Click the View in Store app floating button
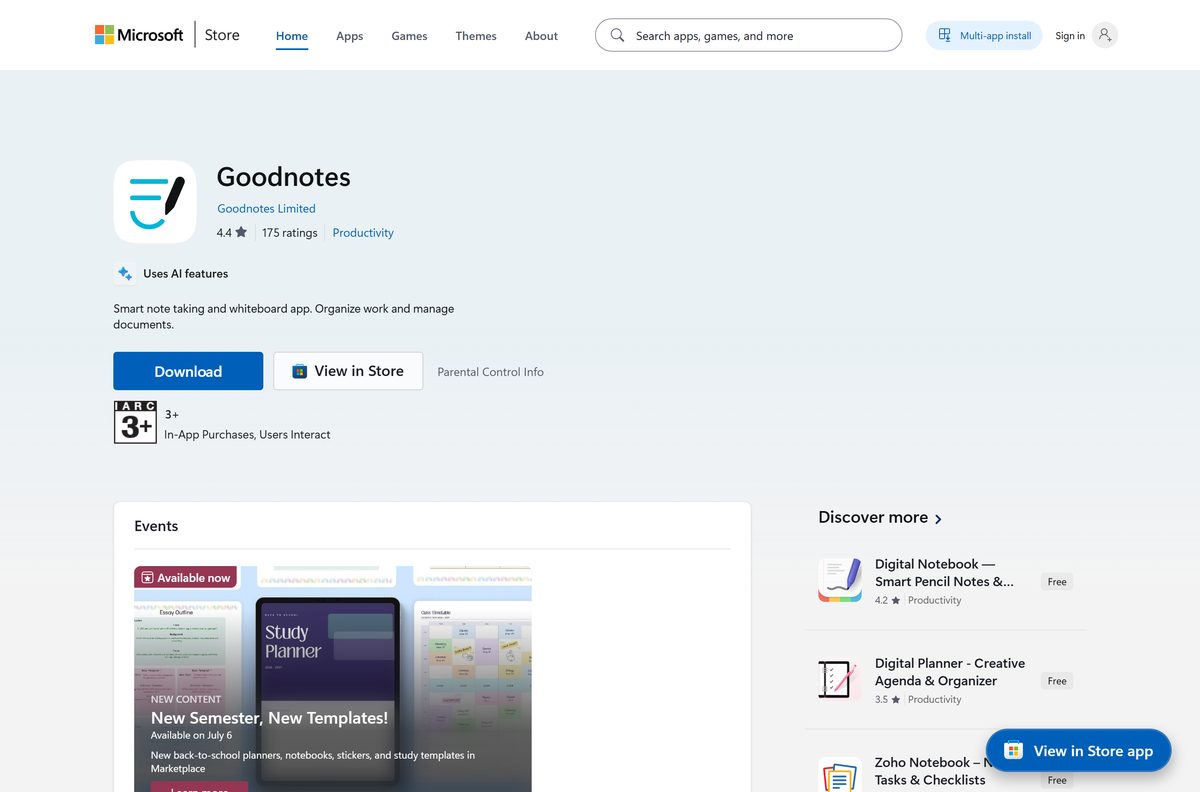The width and height of the screenshot is (1200, 792). pos(1078,751)
